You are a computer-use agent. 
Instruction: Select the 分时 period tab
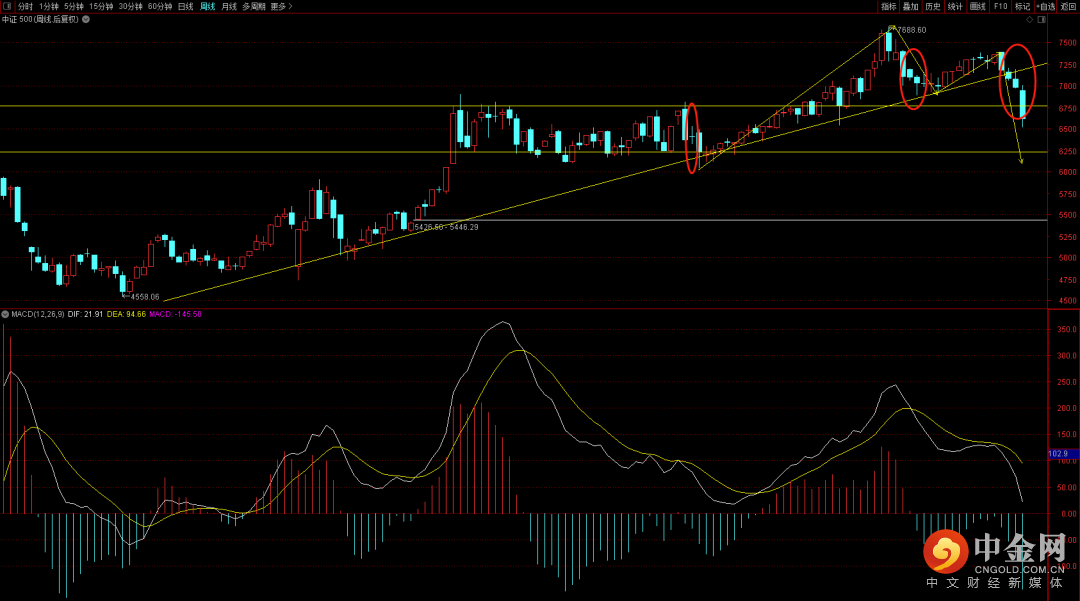click(x=25, y=6)
